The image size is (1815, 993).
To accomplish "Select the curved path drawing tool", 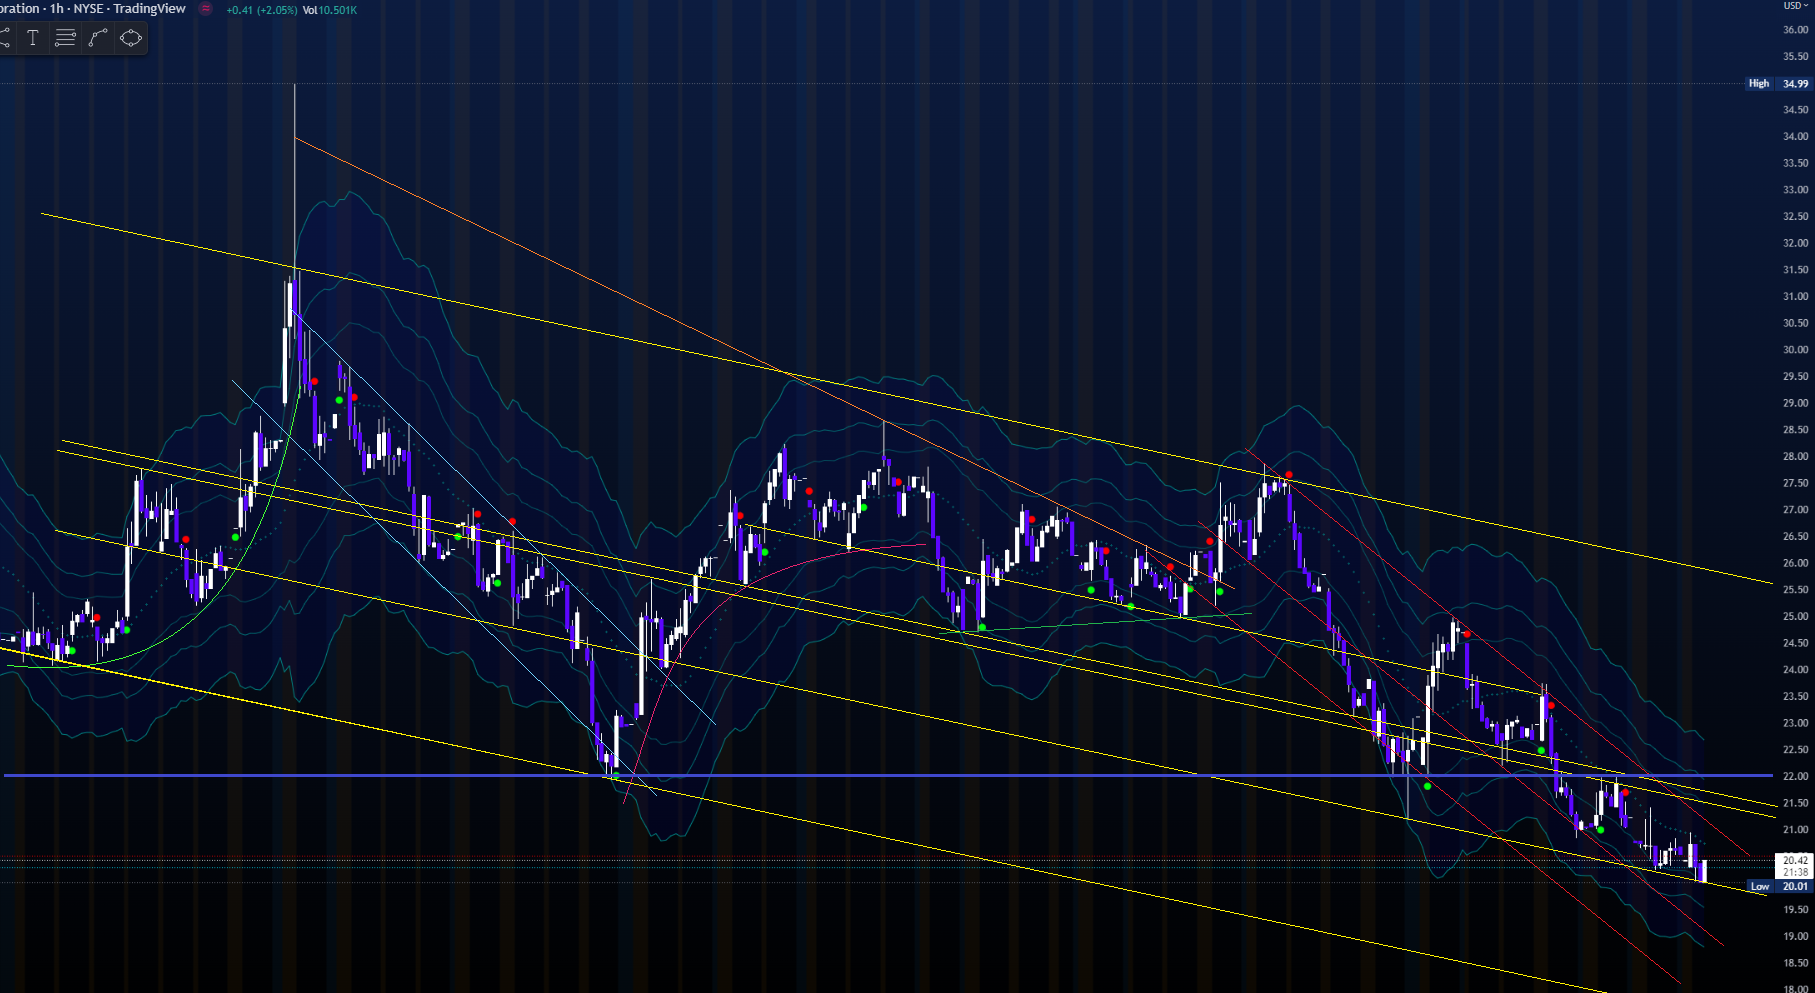I will [x=98, y=38].
